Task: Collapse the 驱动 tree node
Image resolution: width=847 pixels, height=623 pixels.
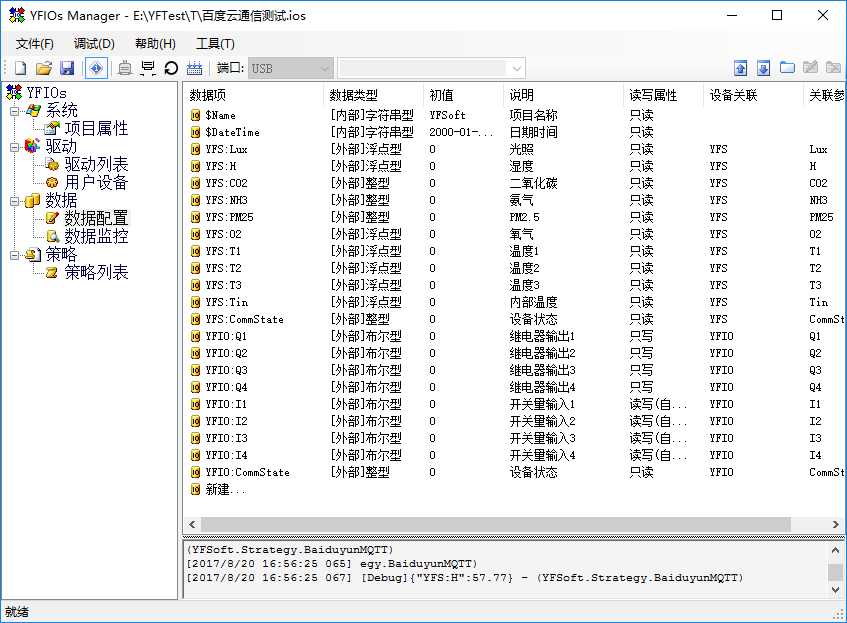Action: click(x=15, y=147)
